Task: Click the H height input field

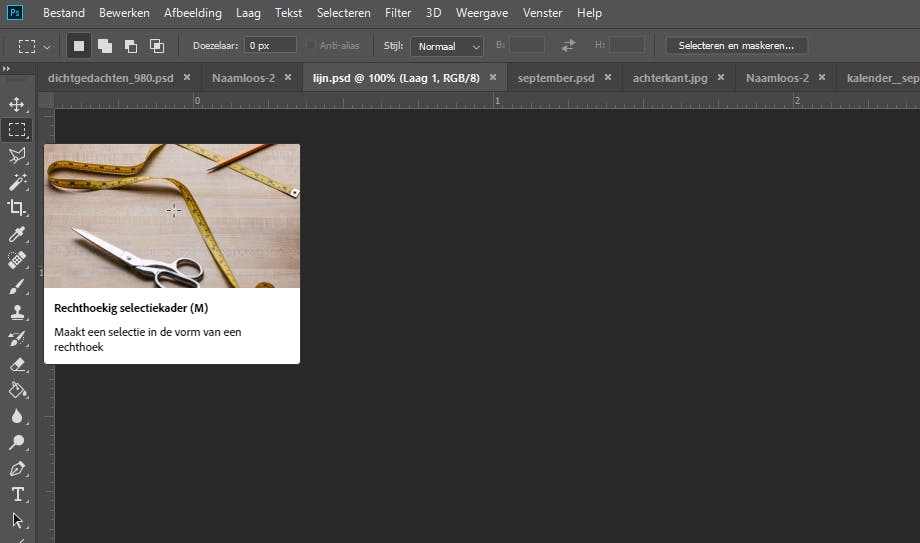Action: [x=627, y=45]
